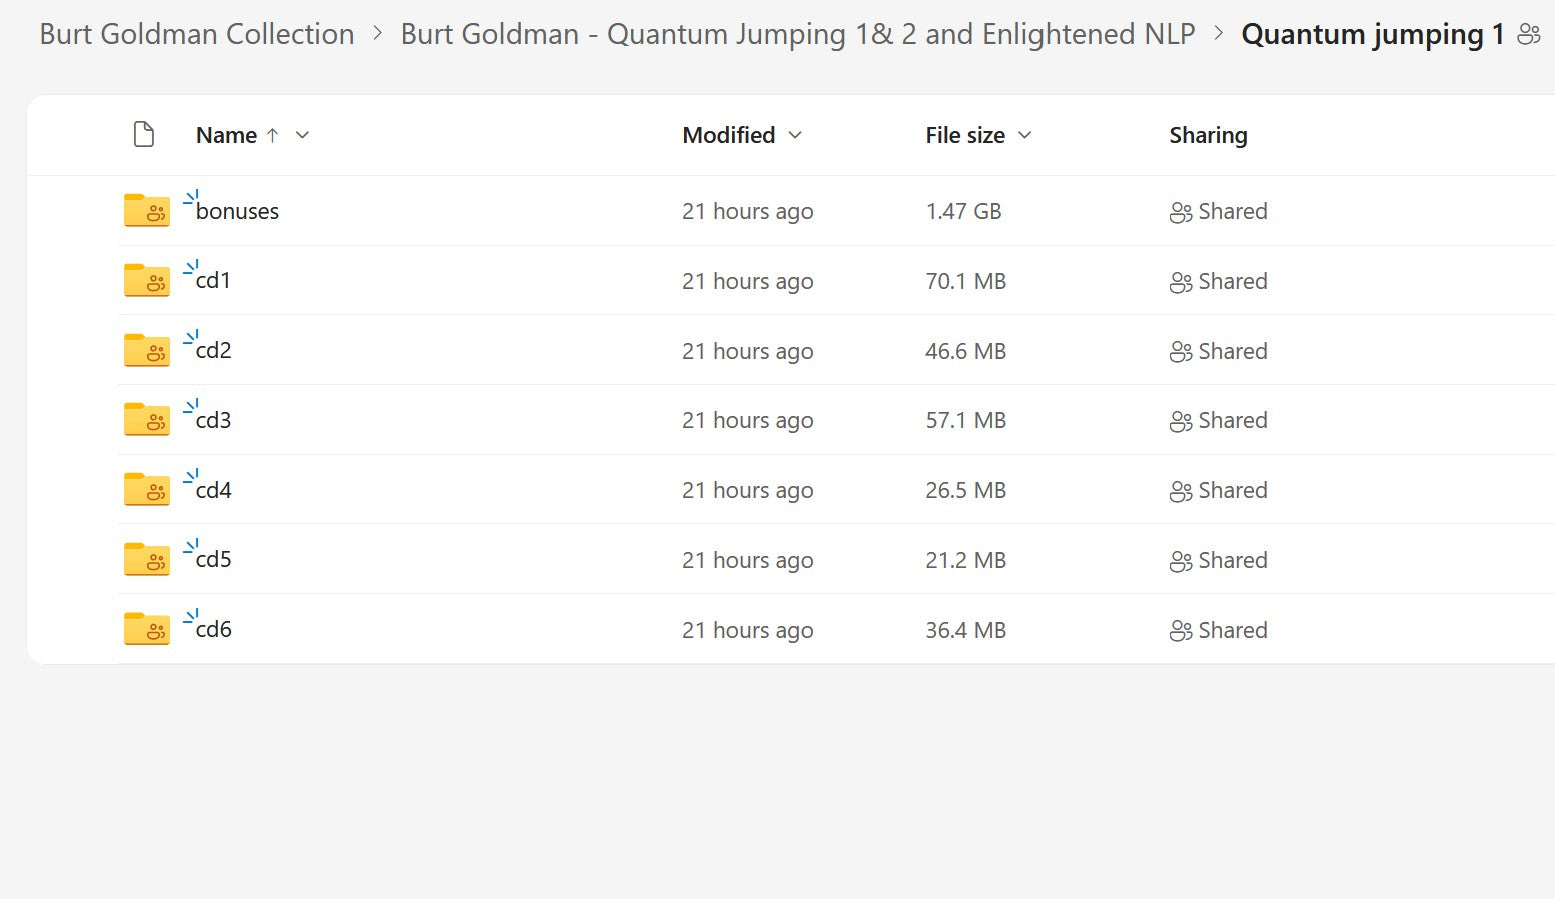This screenshot has width=1555, height=899.
Task: Open the cd4 folder by its name
Action: pyautogui.click(x=213, y=490)
